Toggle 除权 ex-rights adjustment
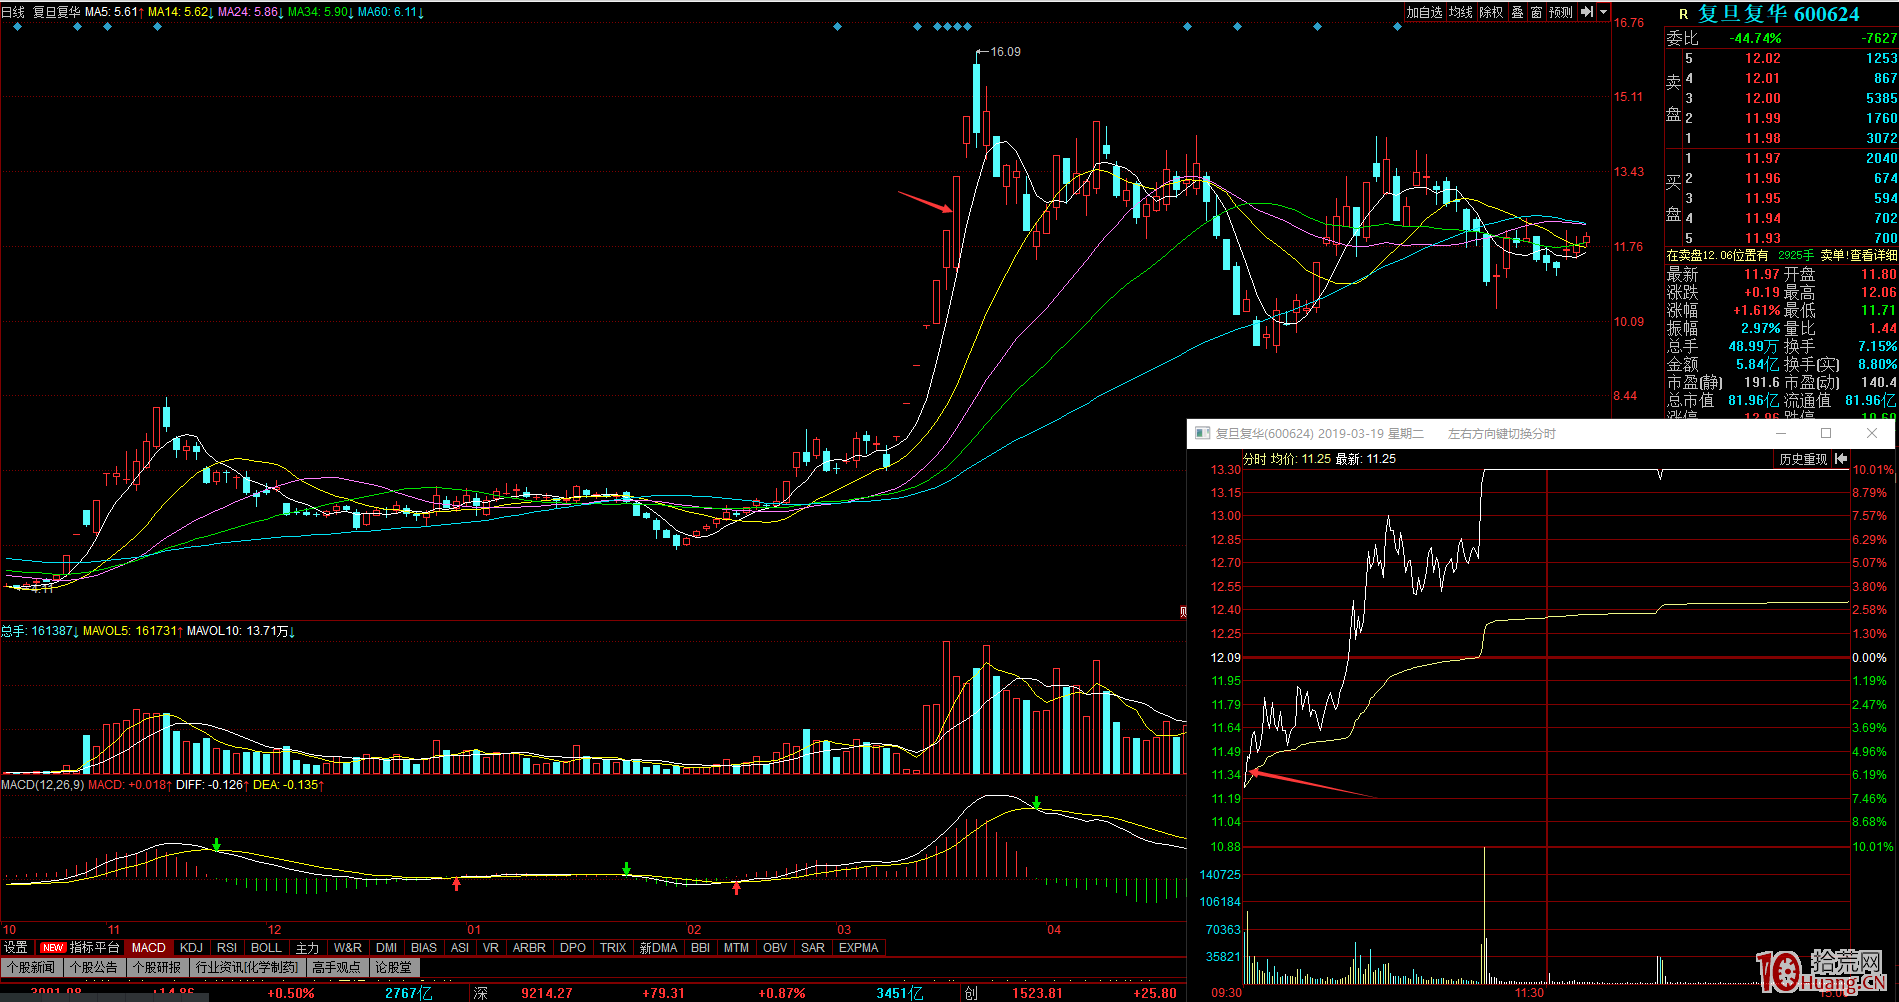 pos(1491,12)
